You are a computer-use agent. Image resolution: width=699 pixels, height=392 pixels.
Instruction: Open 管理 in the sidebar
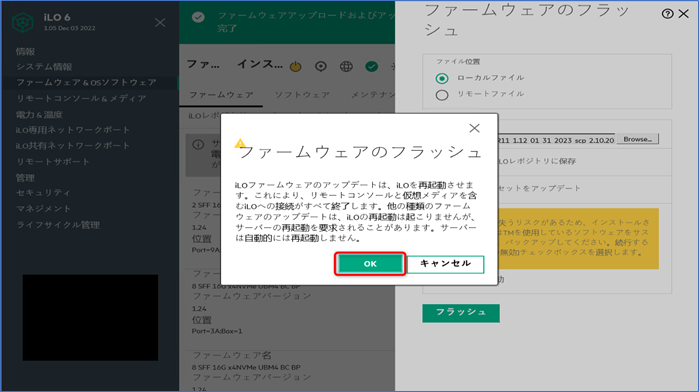pos(25,178)
